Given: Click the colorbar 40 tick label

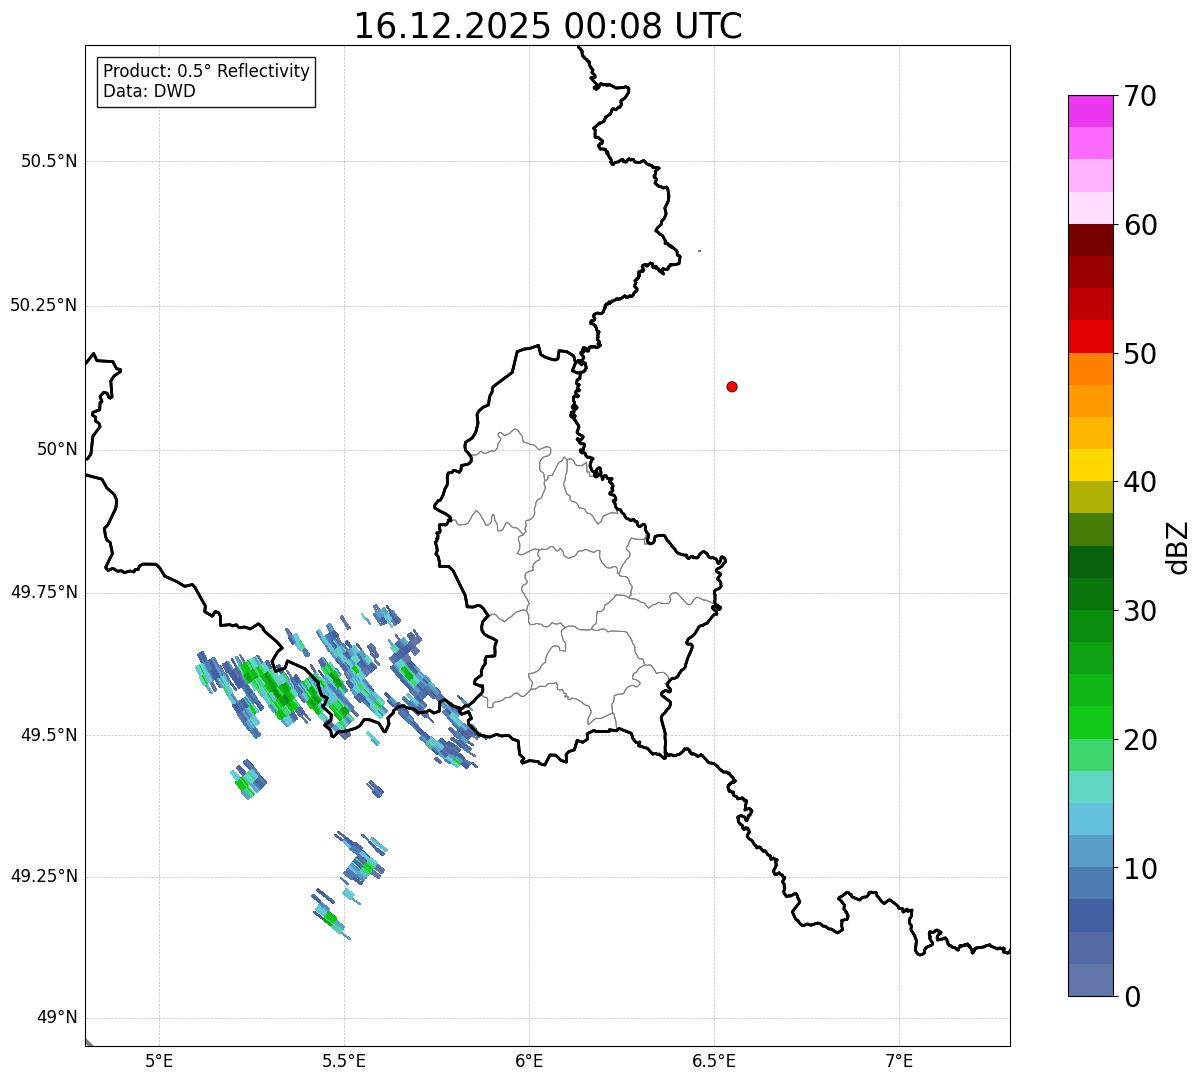Looking at the screenshot, I should tap(1140, 482).
